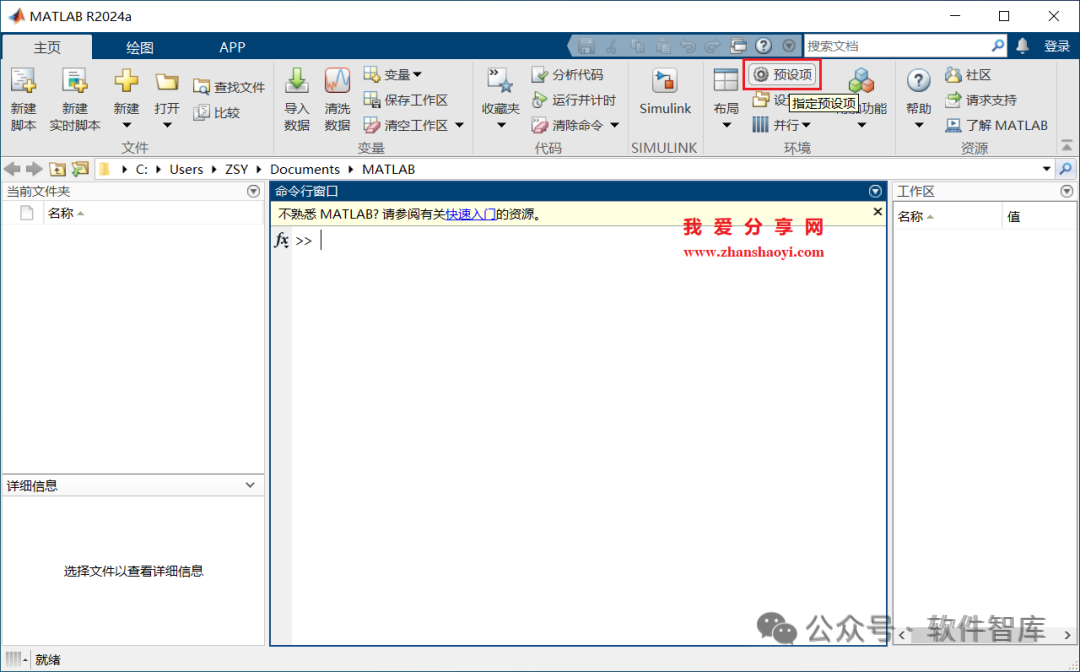Sort workspace by 值 column

[x=1038, y=216]
